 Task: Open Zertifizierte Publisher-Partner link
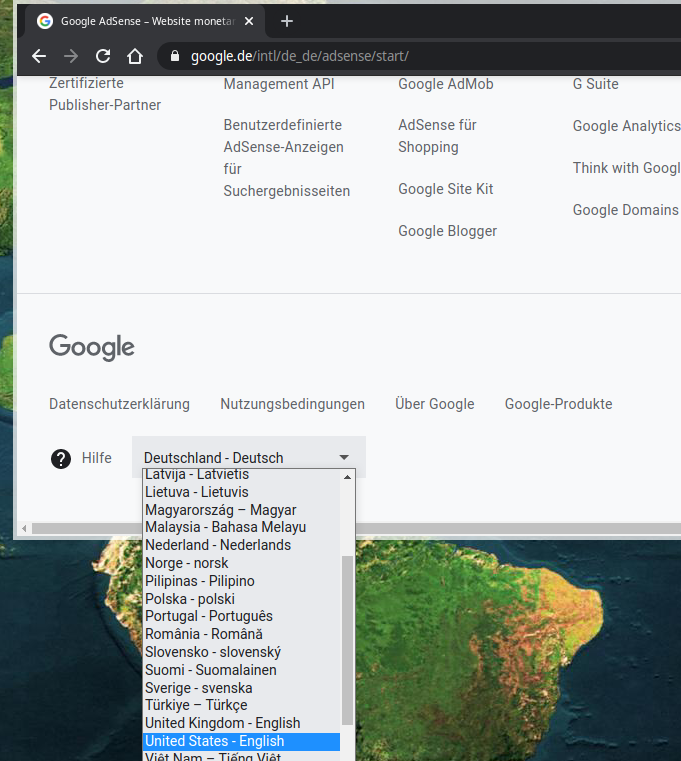(105, 94)
